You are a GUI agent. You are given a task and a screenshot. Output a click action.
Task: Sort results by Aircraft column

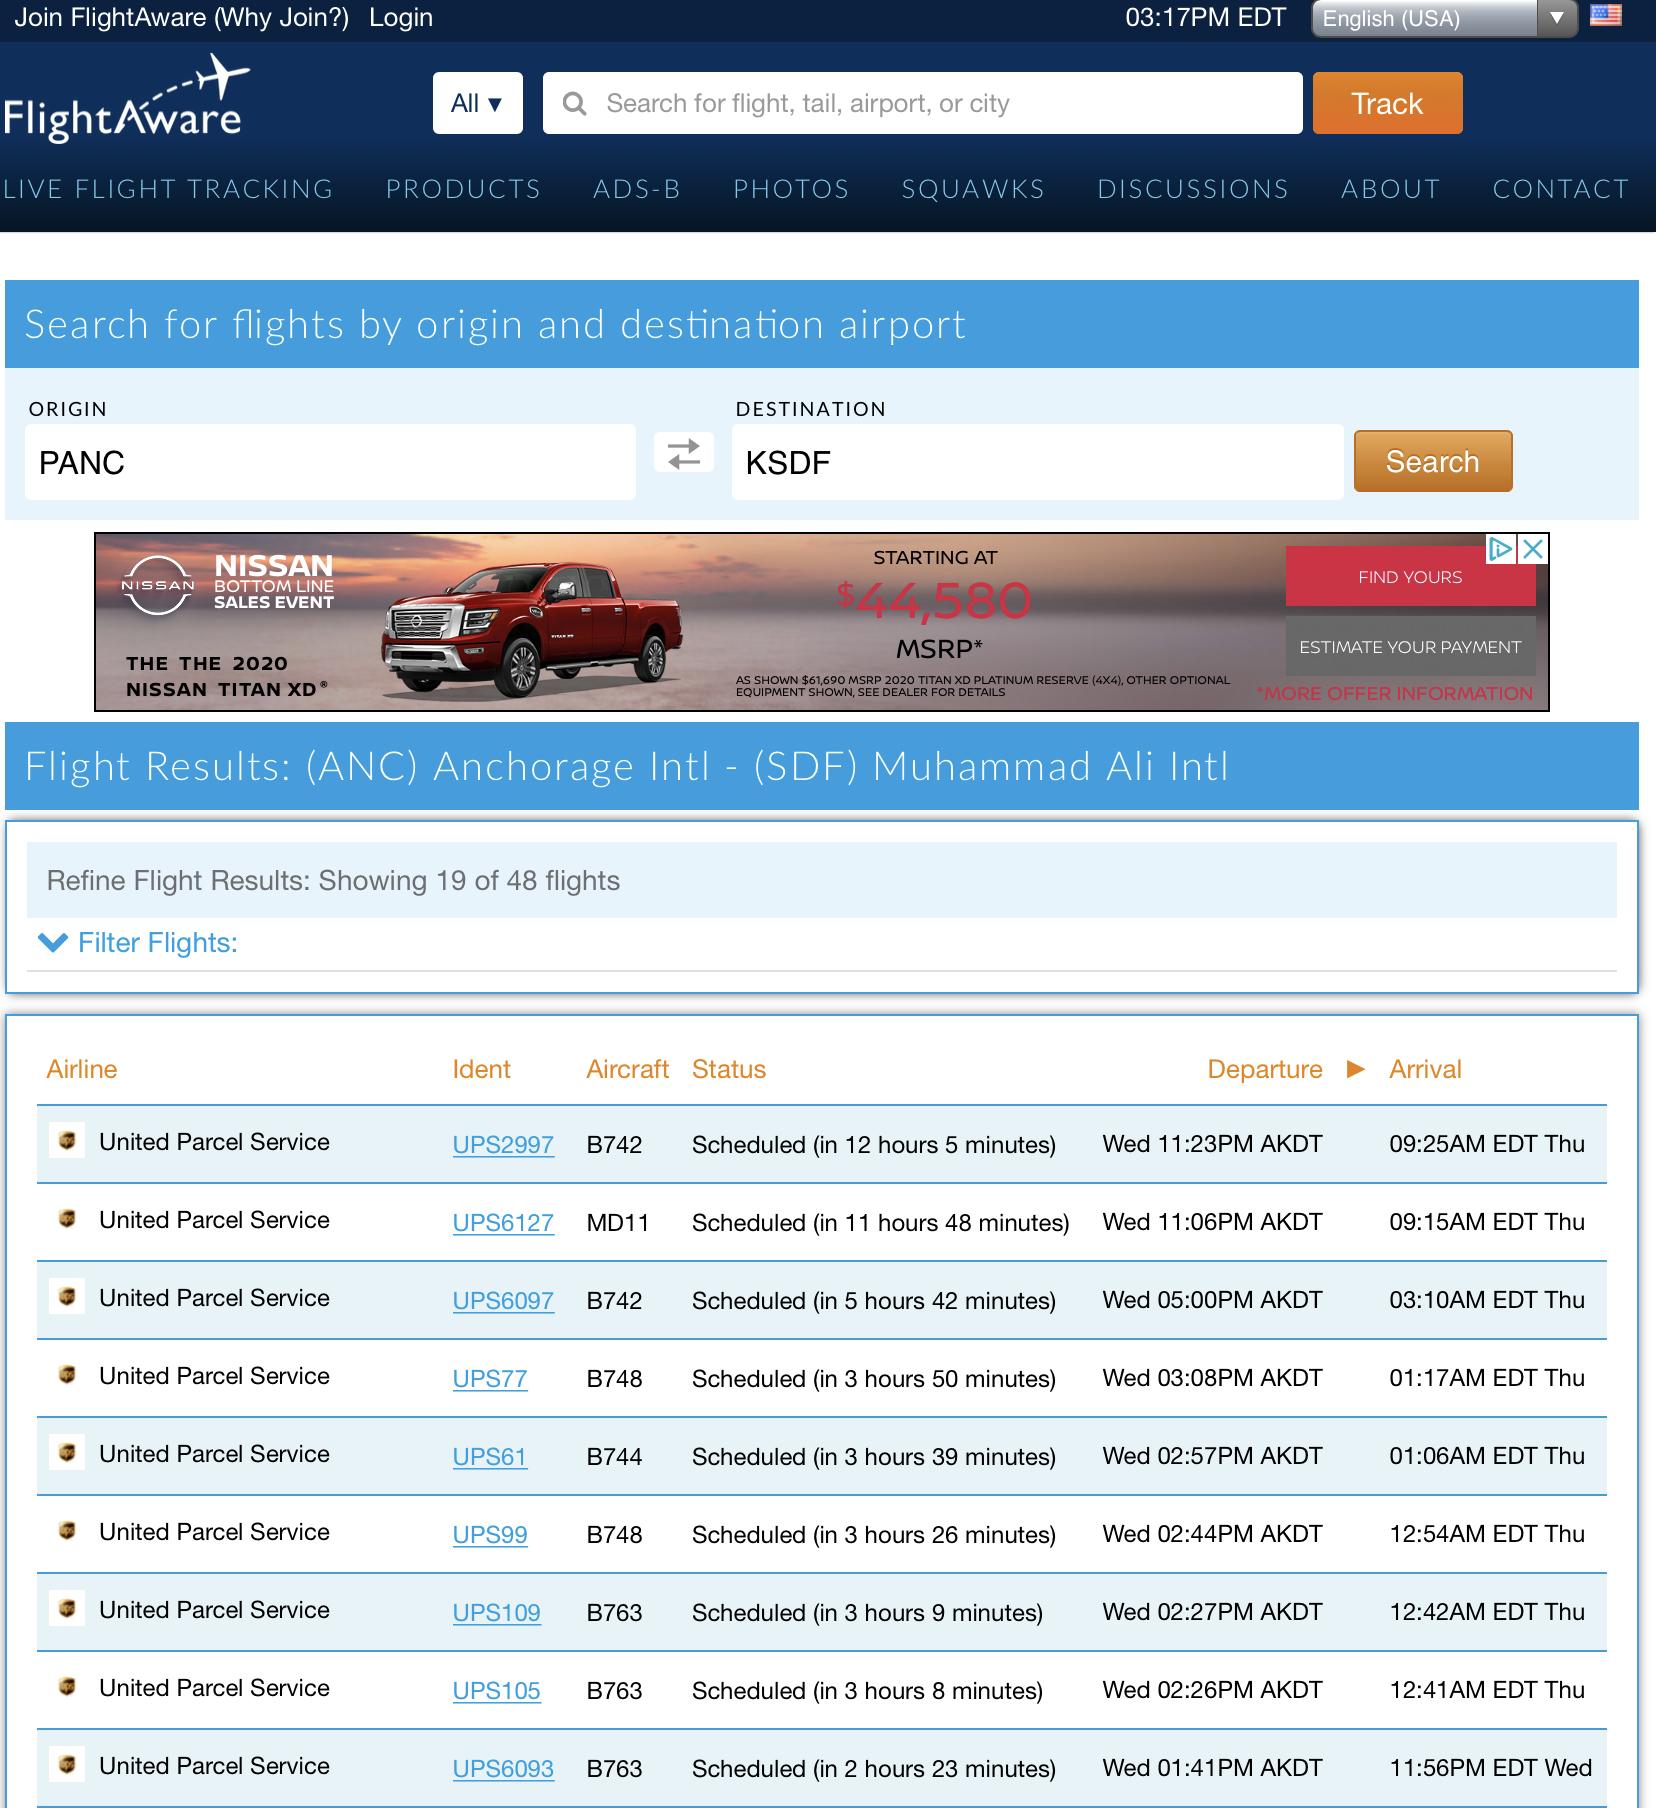pyautogui.click(x=627, y=1069)
